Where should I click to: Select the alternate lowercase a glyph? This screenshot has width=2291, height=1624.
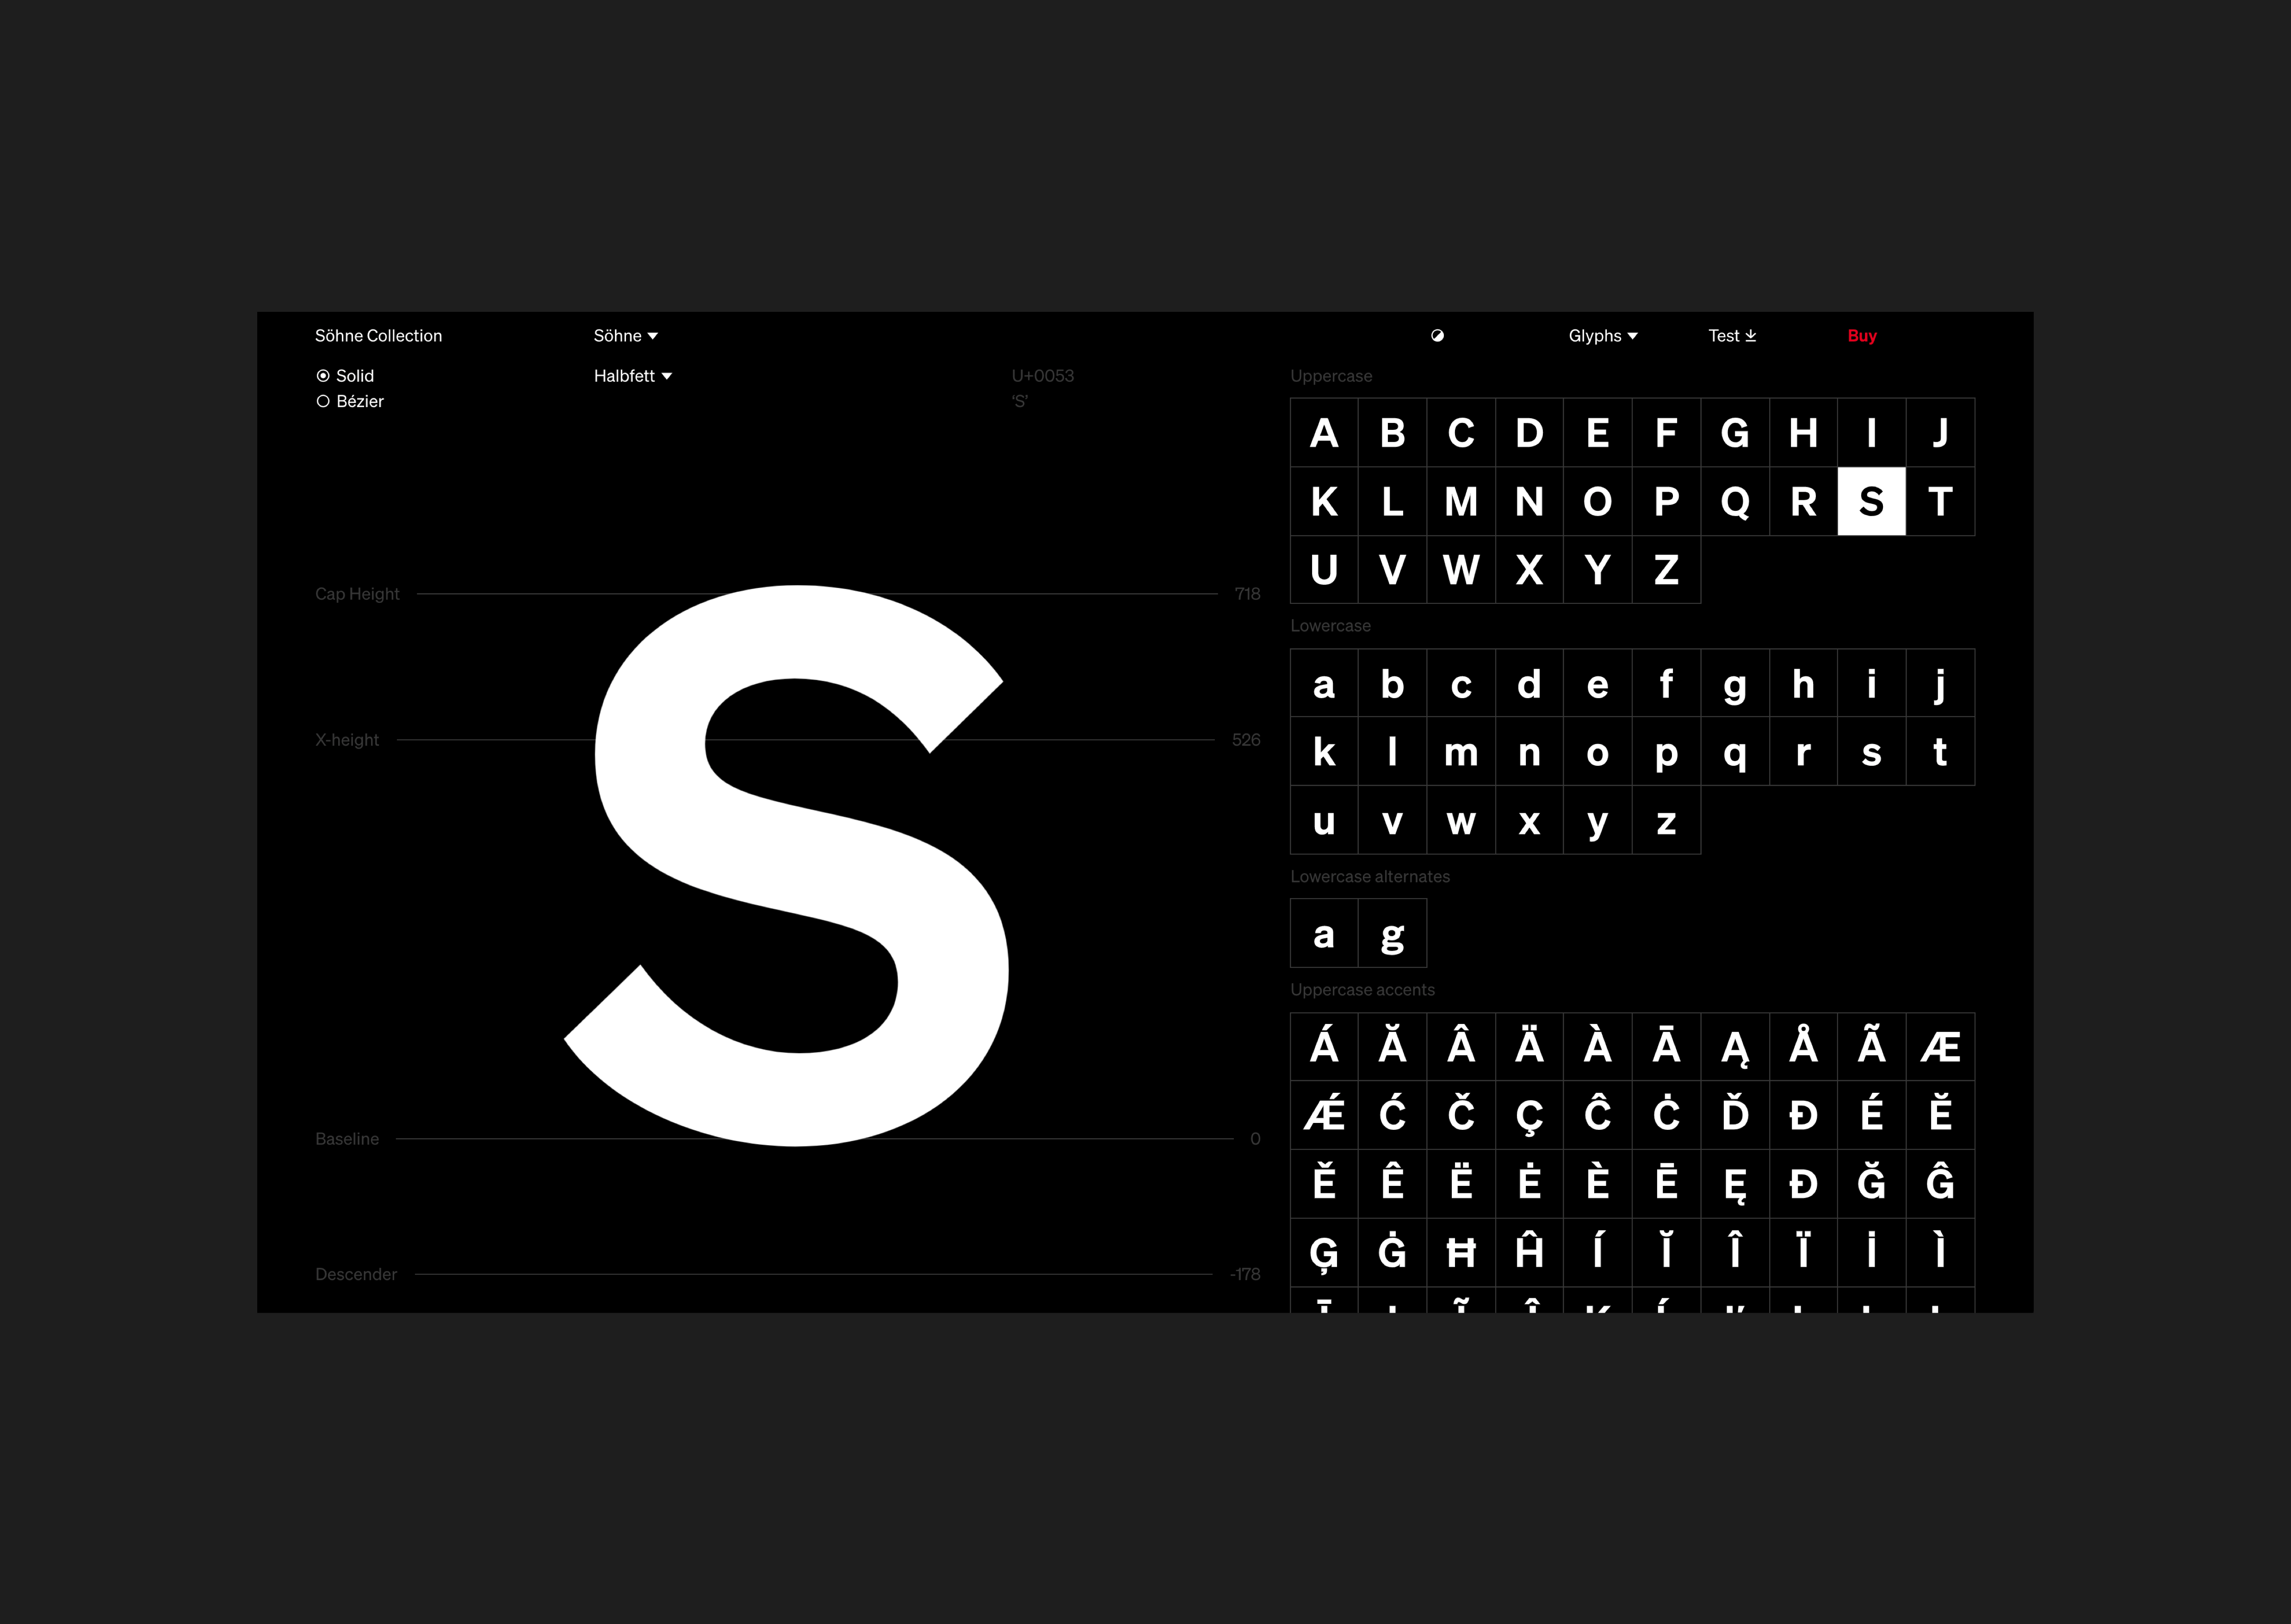tap(1324, 934)
